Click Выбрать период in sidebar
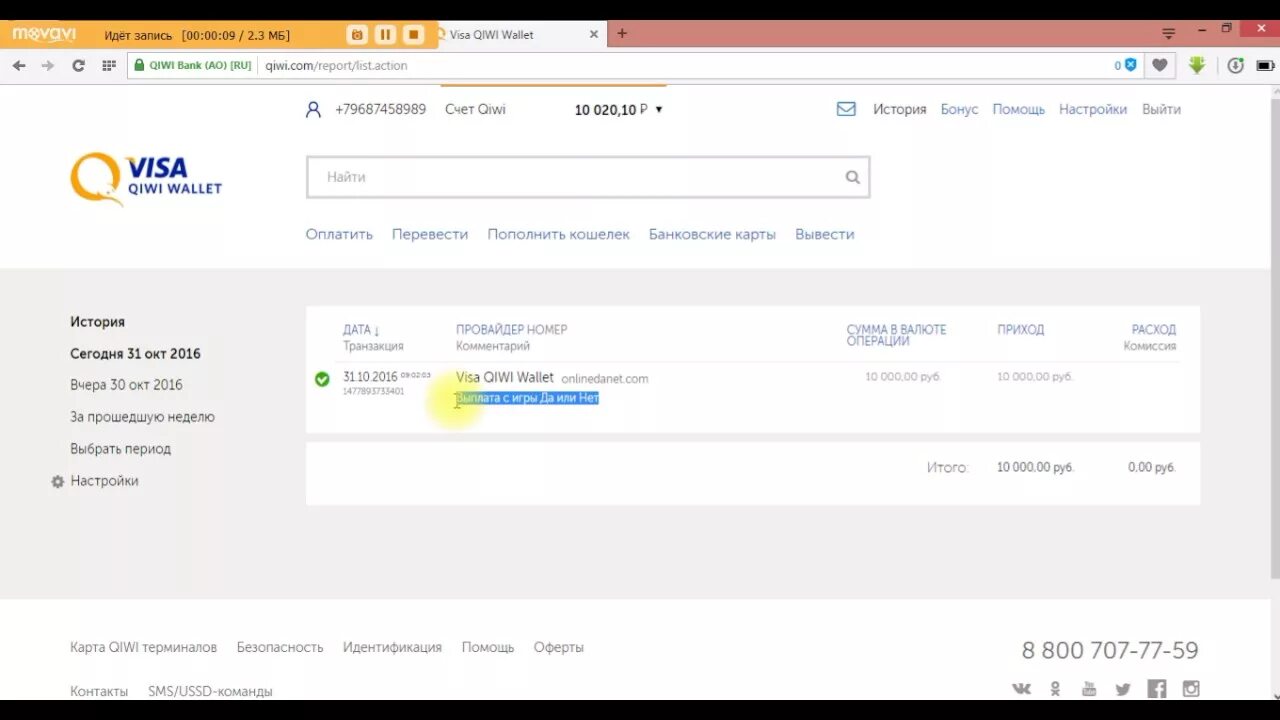 coord(120,449)
